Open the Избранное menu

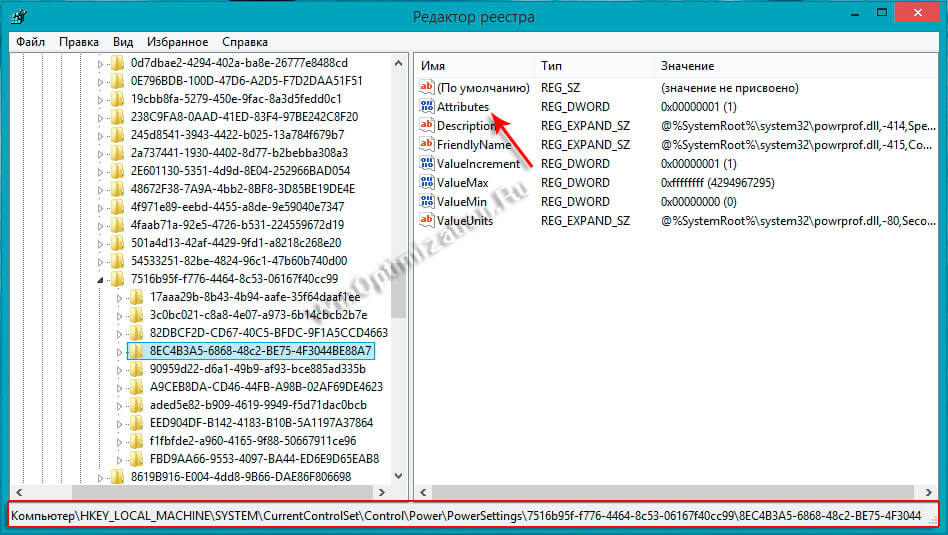[177, 42]
